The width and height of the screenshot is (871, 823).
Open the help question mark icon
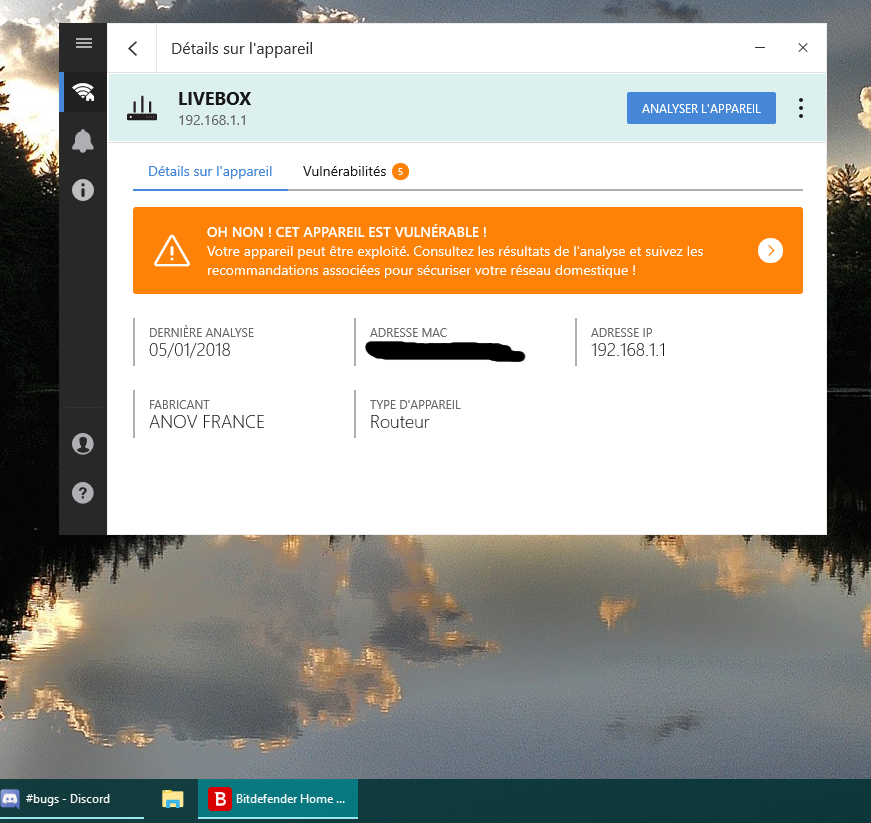83,493
